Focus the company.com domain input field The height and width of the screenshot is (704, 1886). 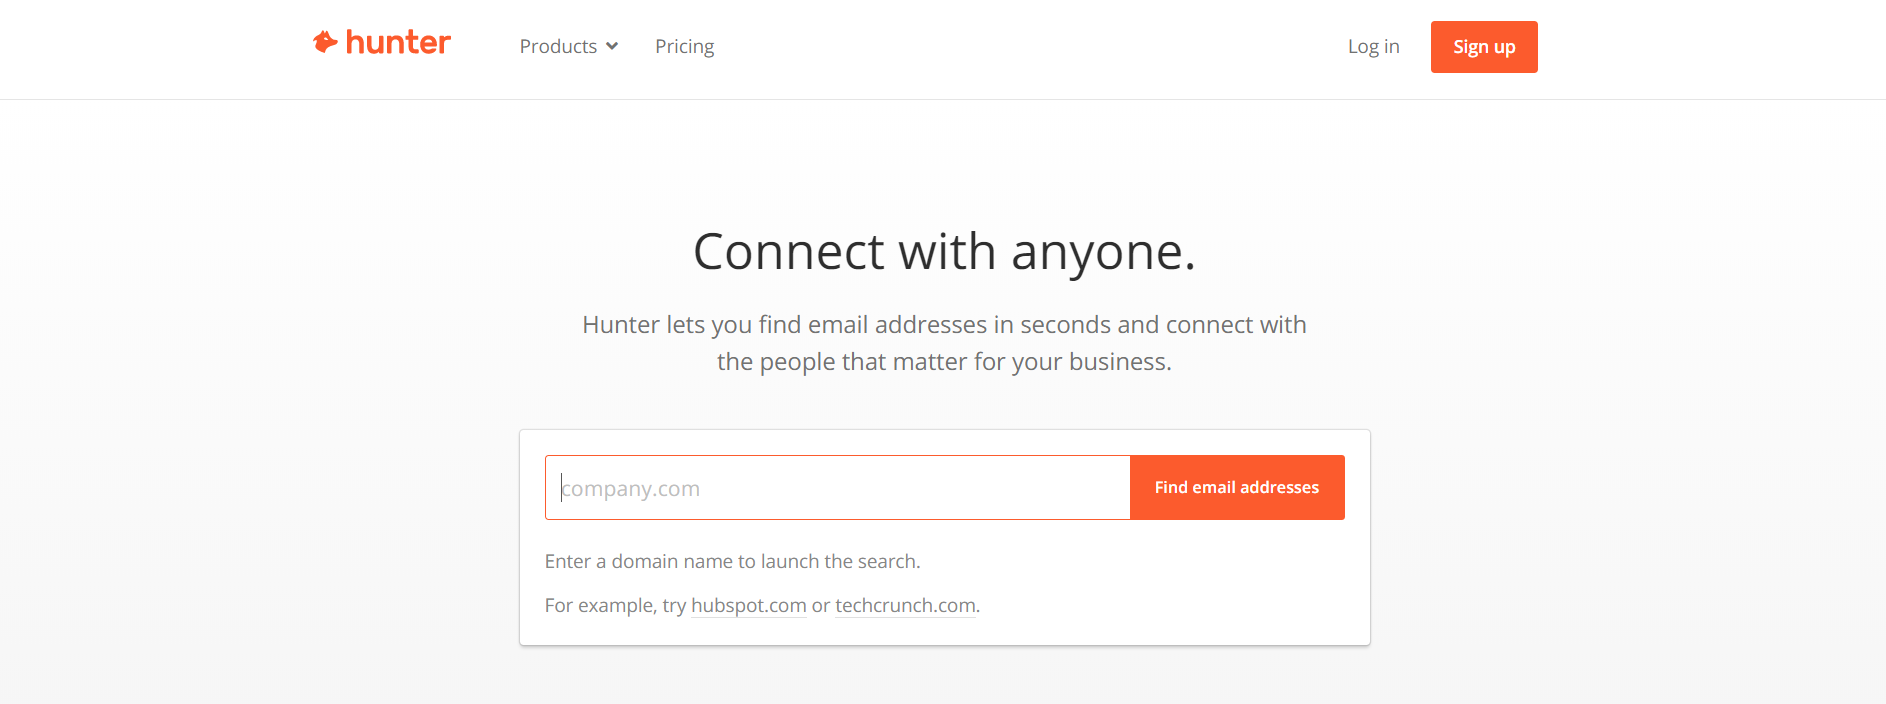click(x=837, y=488)
